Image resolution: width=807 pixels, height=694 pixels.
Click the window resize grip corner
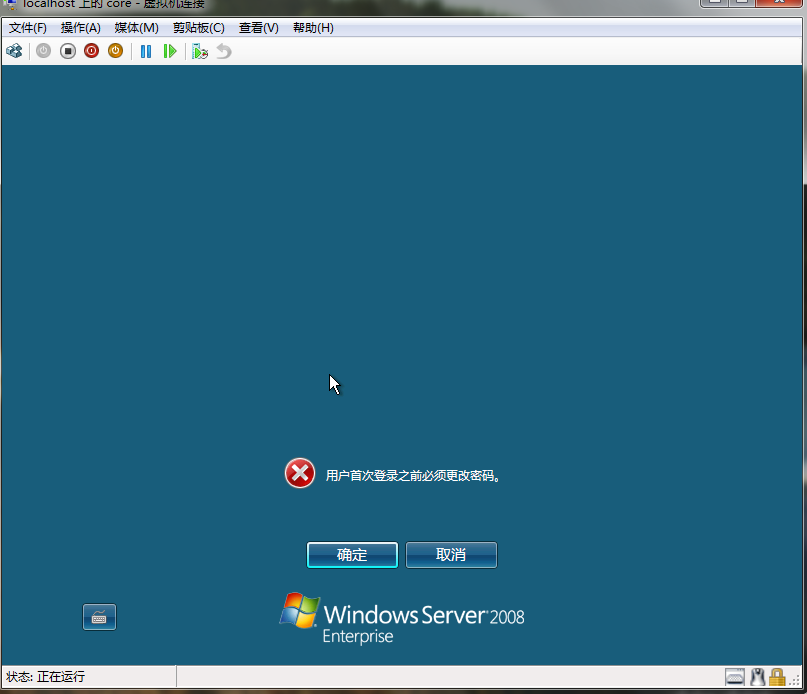(x=796, y=680)
